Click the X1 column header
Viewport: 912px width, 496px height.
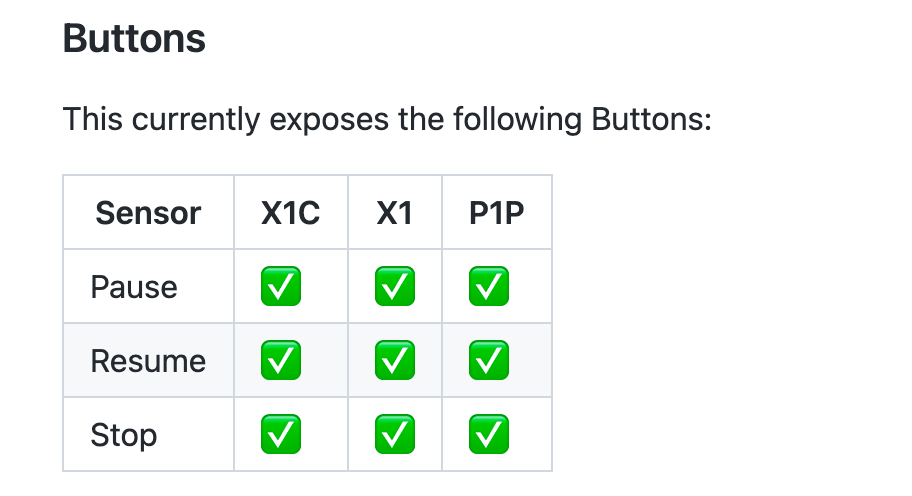[x=395, y=213]
